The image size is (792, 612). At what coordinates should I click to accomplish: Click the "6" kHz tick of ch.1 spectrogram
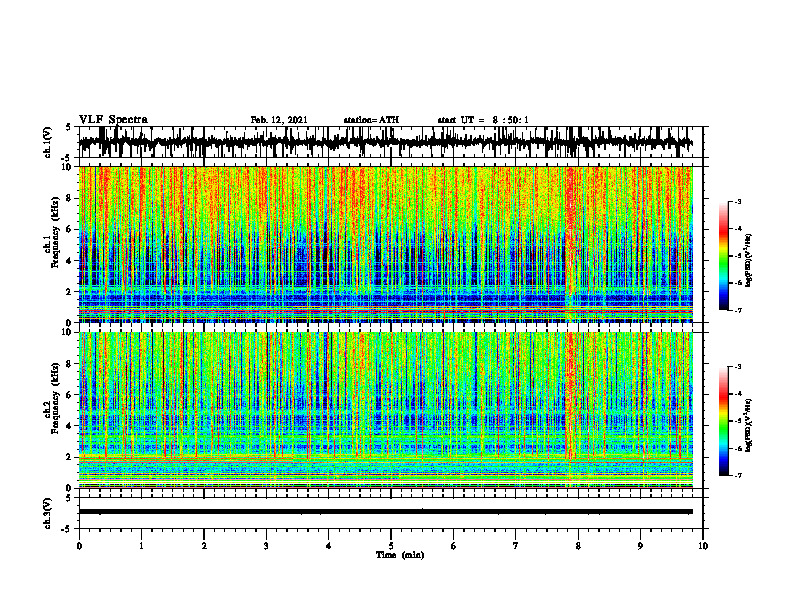pos(70,229)
